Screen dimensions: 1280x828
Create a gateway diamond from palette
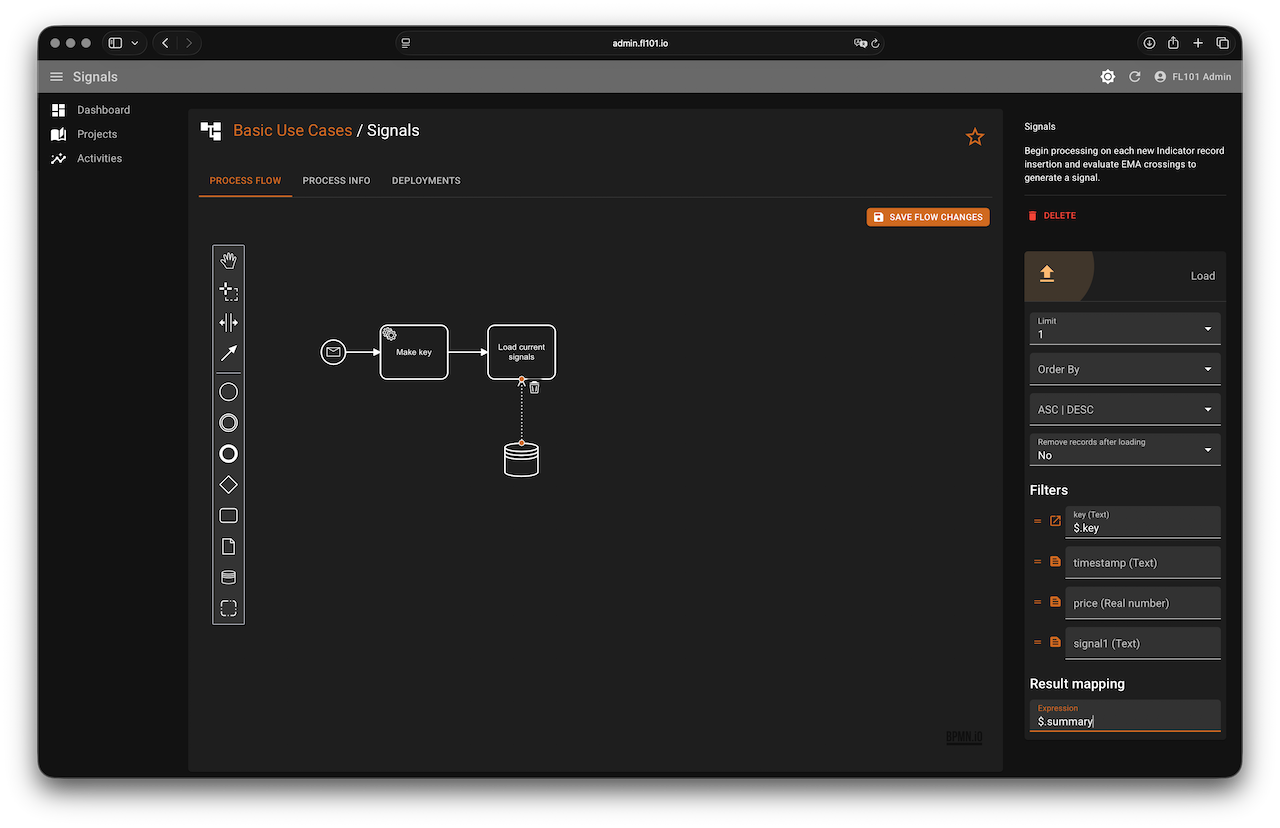pos(228,485)
